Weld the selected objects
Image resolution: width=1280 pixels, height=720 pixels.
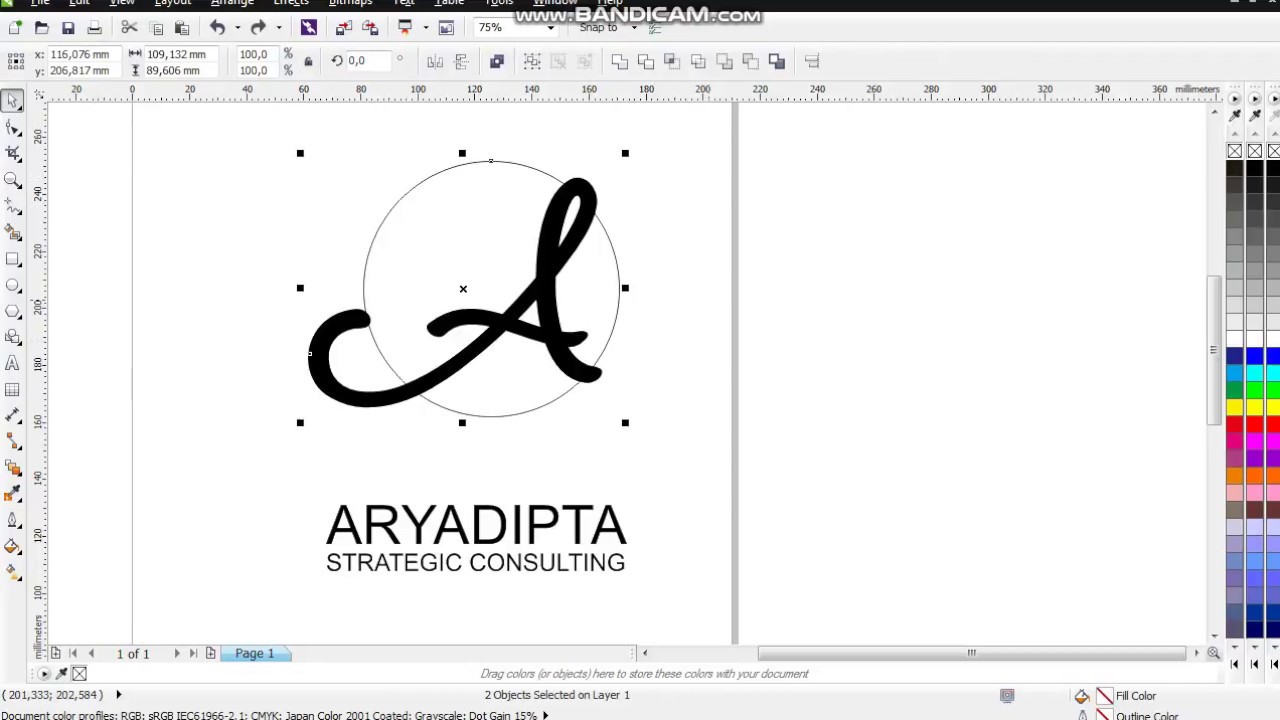click(620, 62)
